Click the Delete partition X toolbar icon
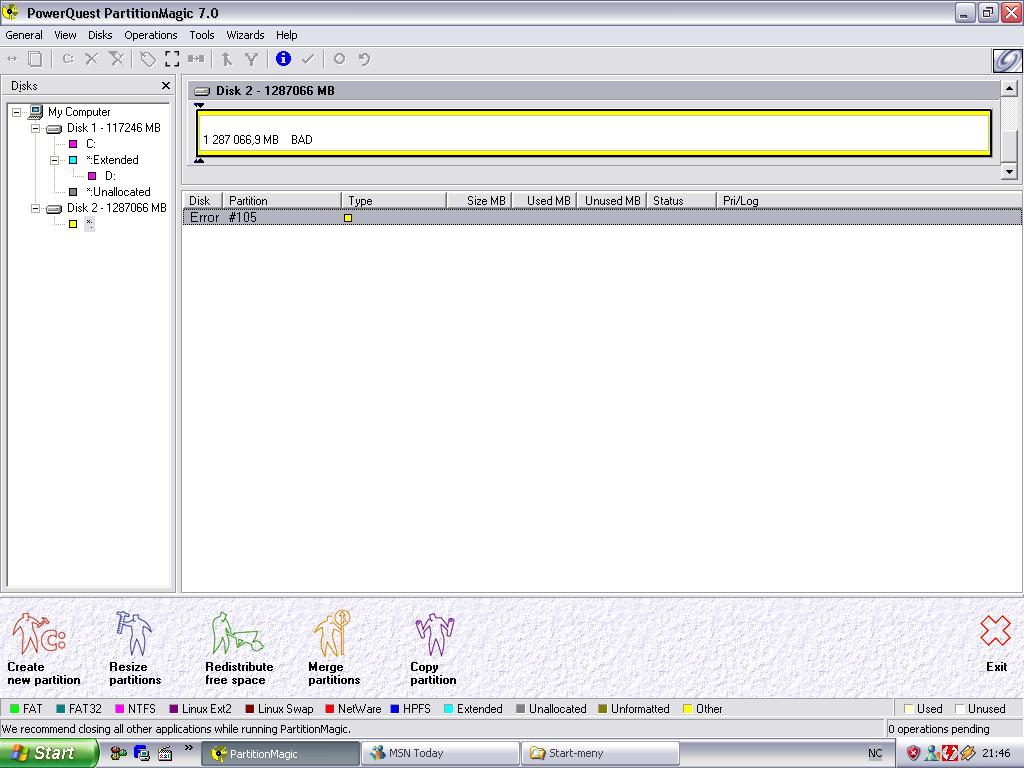This screenshot has height=768, width=1024. tap(91, 59)
